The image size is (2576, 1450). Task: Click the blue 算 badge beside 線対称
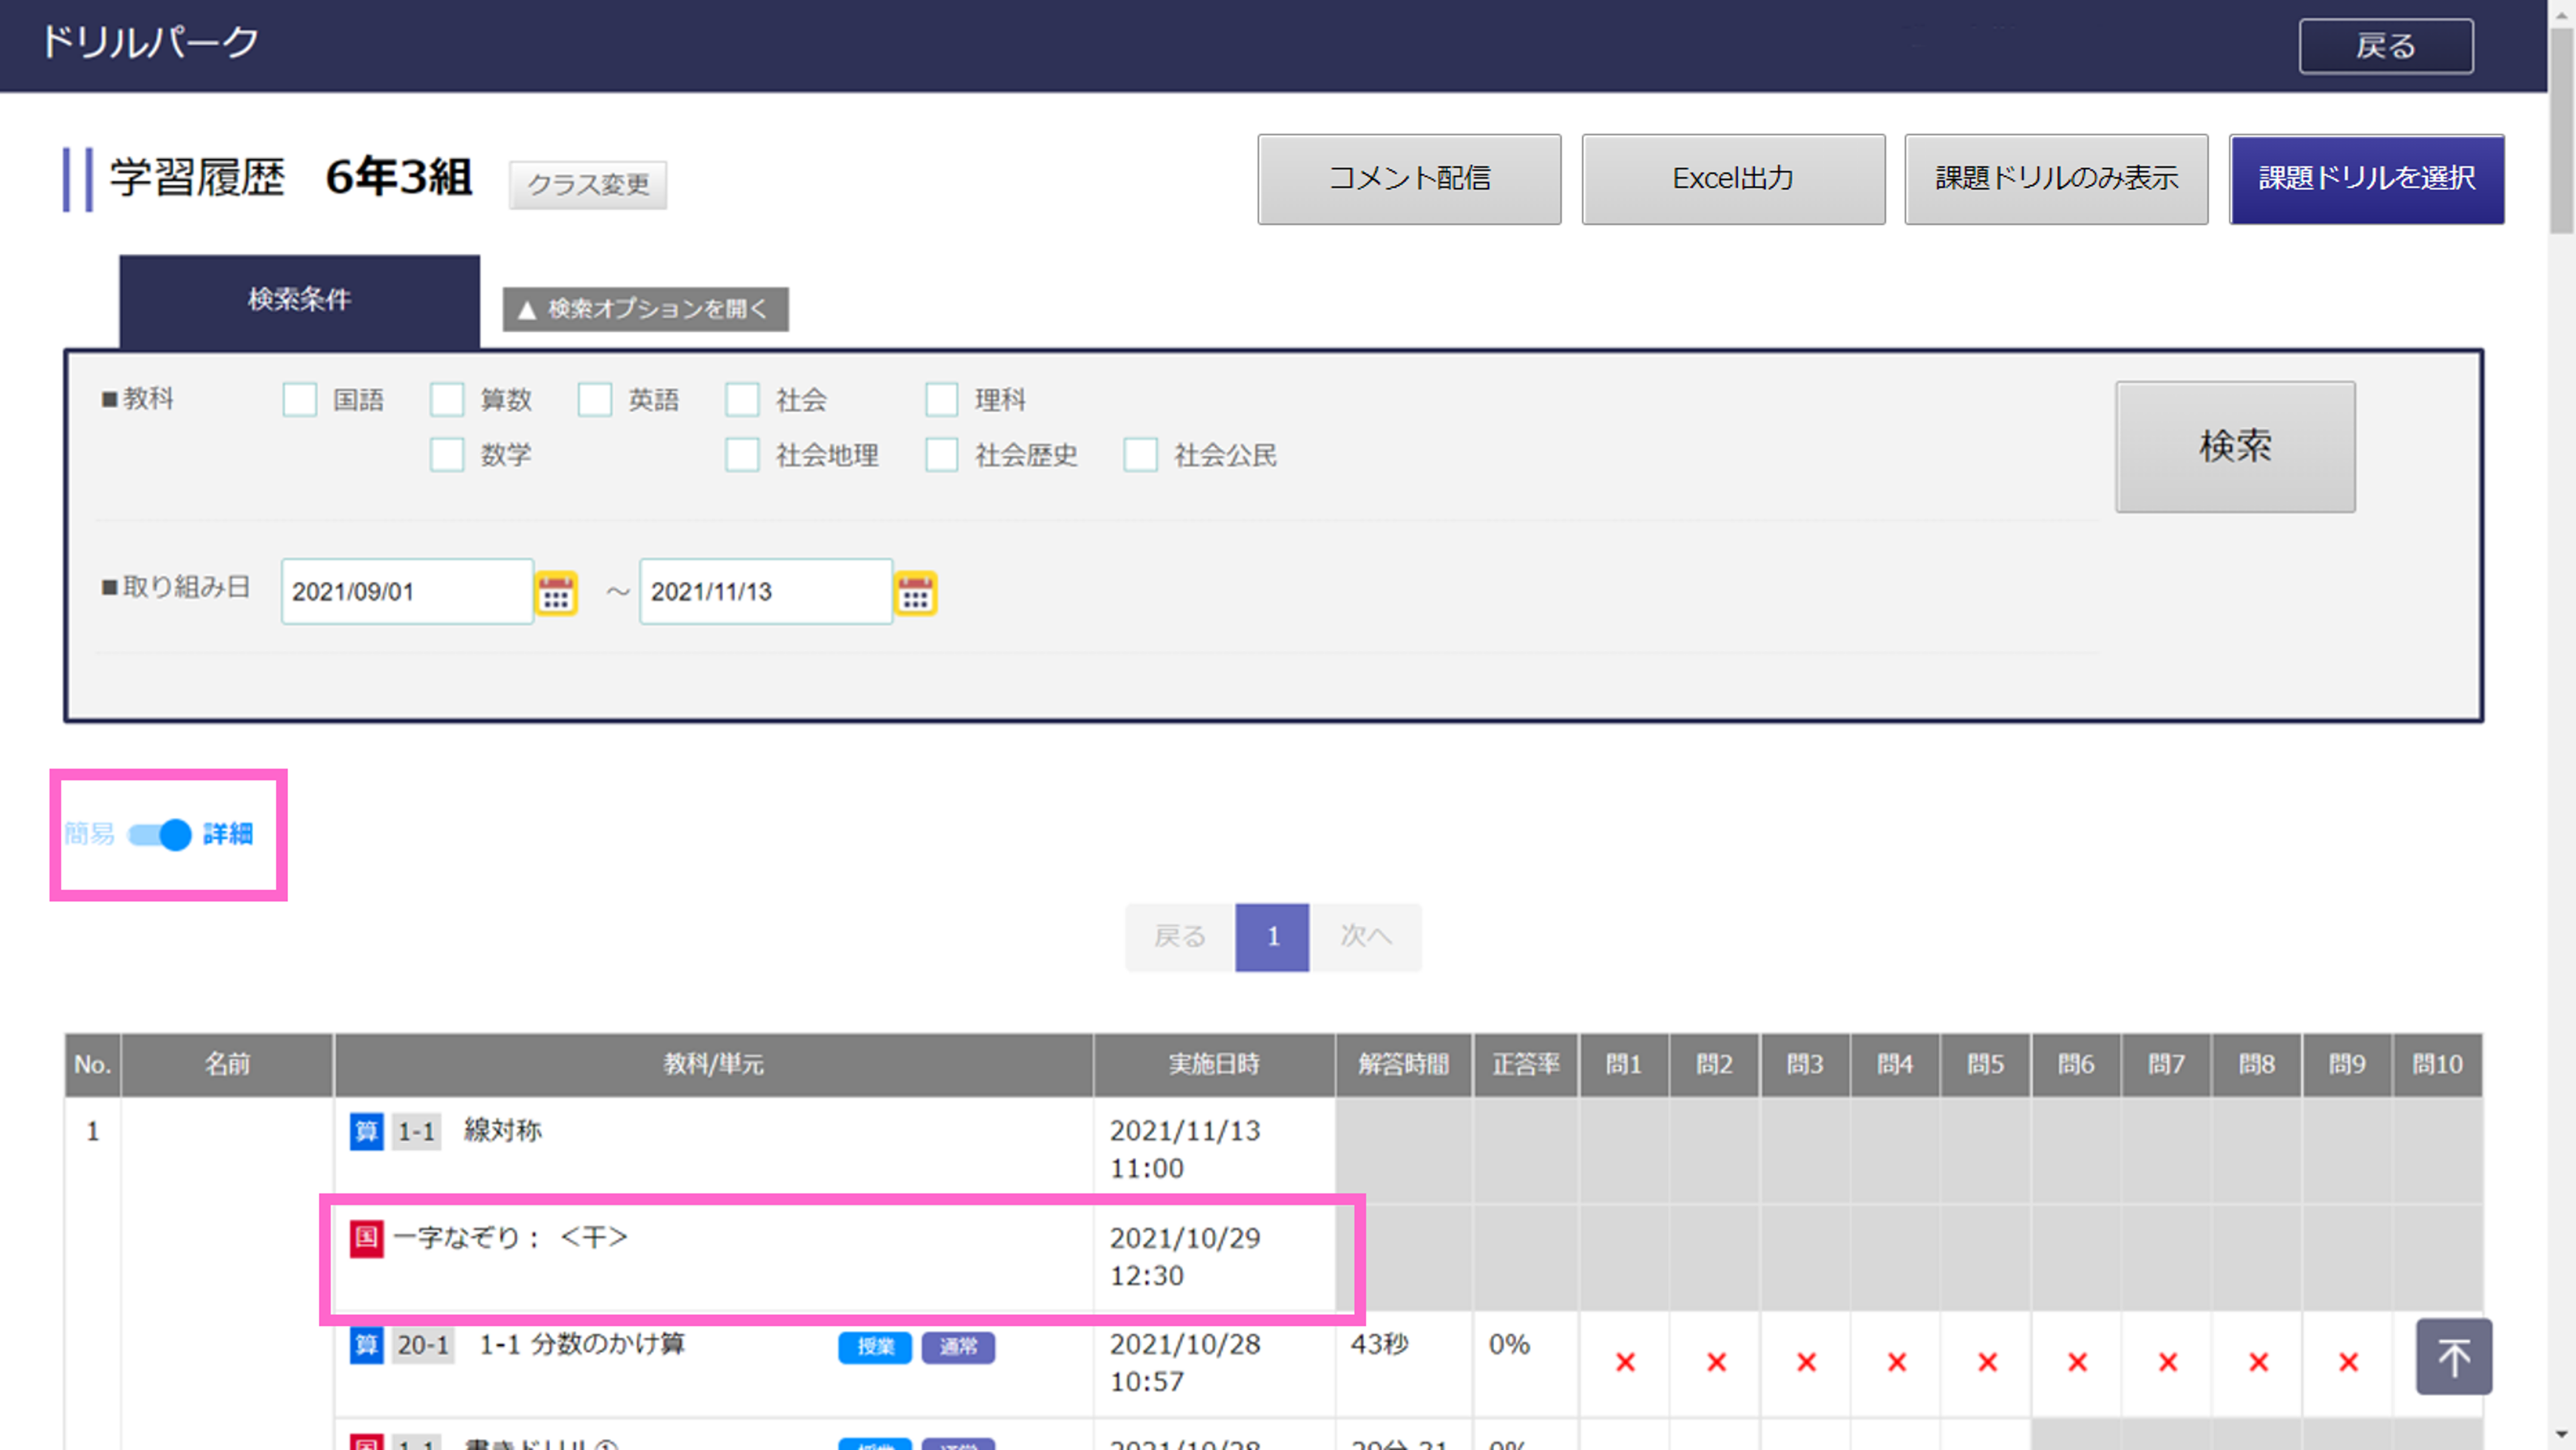coord(366,1131)
